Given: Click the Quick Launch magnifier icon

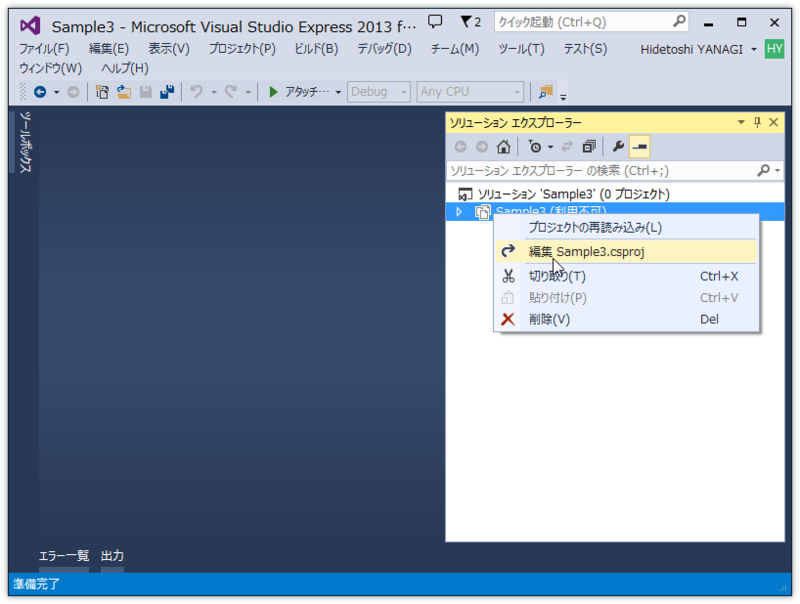Looking at the screenshot, I should click(x=679, y=21).
